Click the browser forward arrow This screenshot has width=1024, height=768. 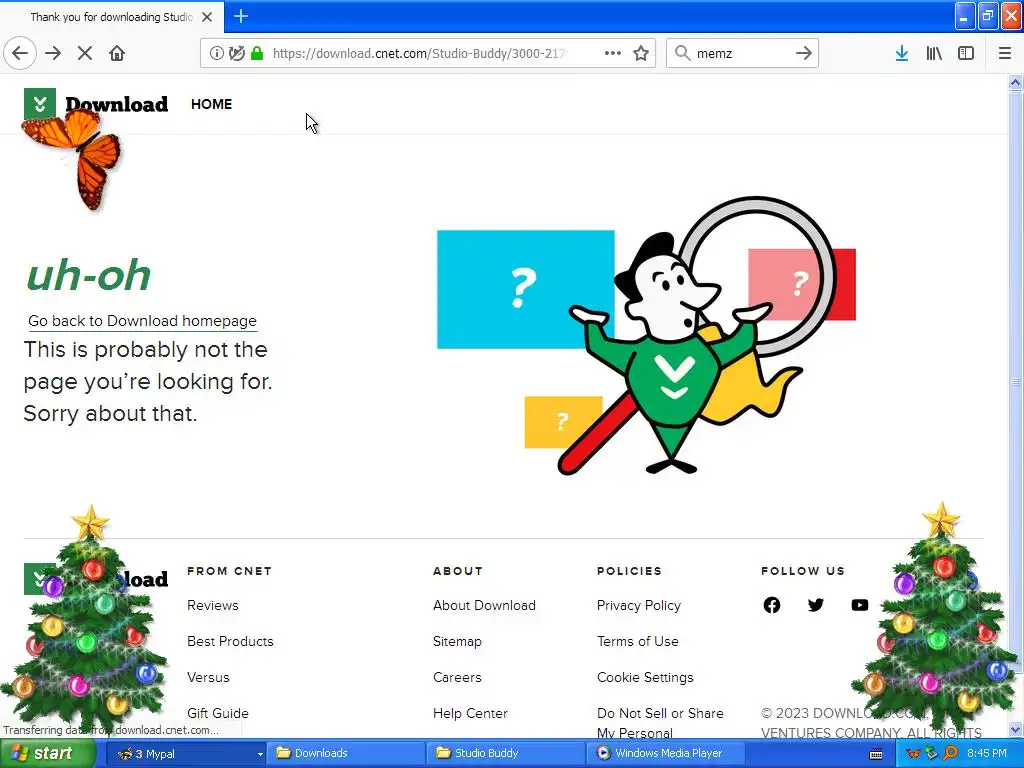53,53
